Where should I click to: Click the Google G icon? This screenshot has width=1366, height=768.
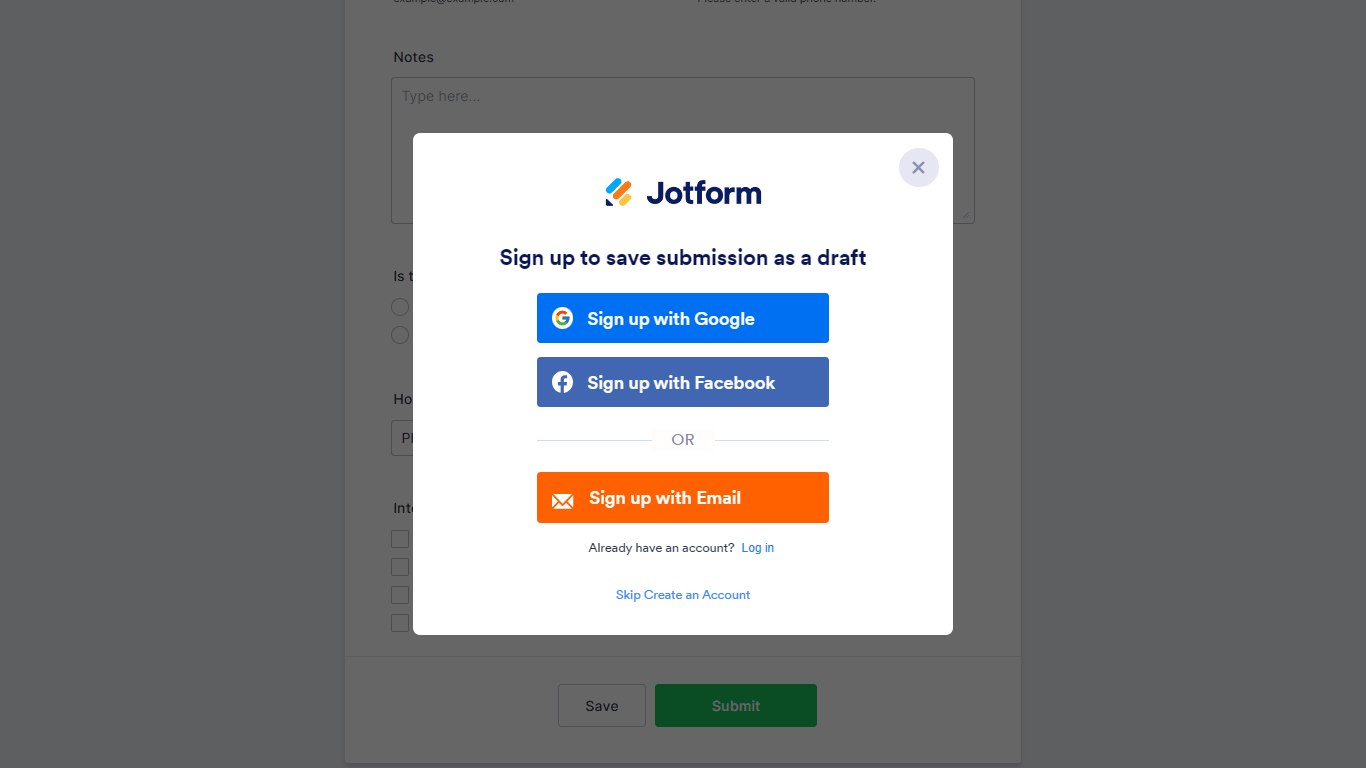(x=563, y=318)
